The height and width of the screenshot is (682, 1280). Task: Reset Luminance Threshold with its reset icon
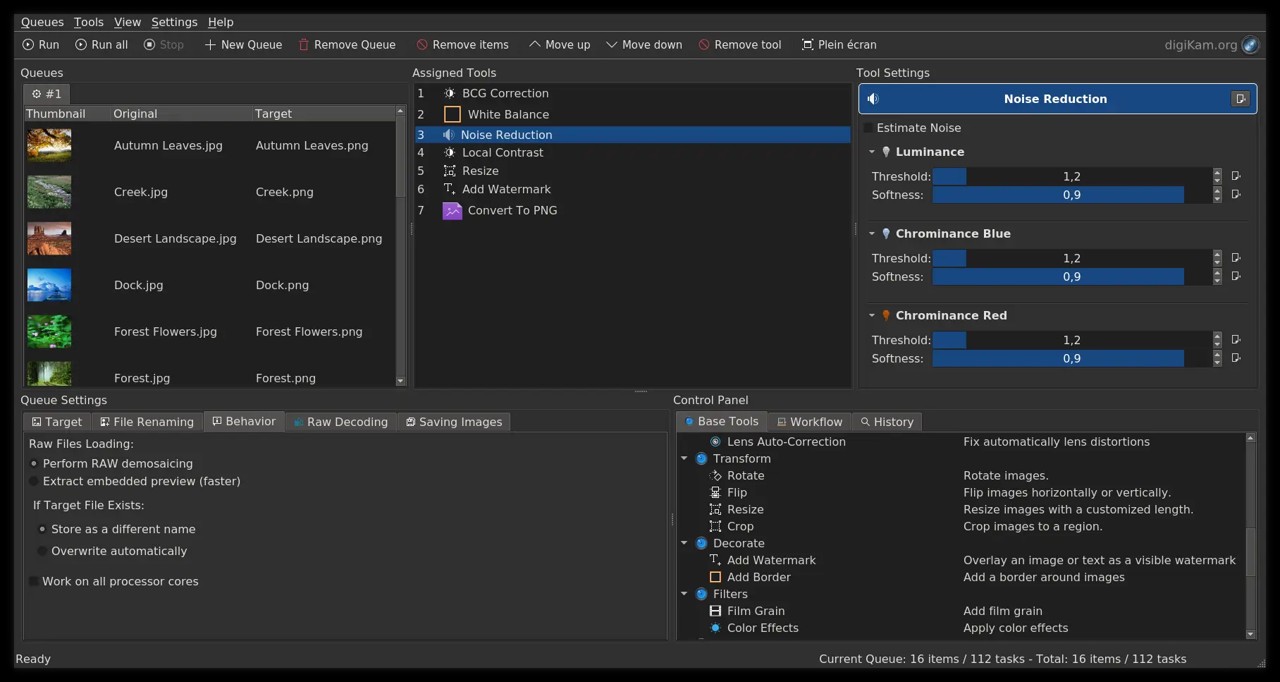click(x=1236, y=176)
